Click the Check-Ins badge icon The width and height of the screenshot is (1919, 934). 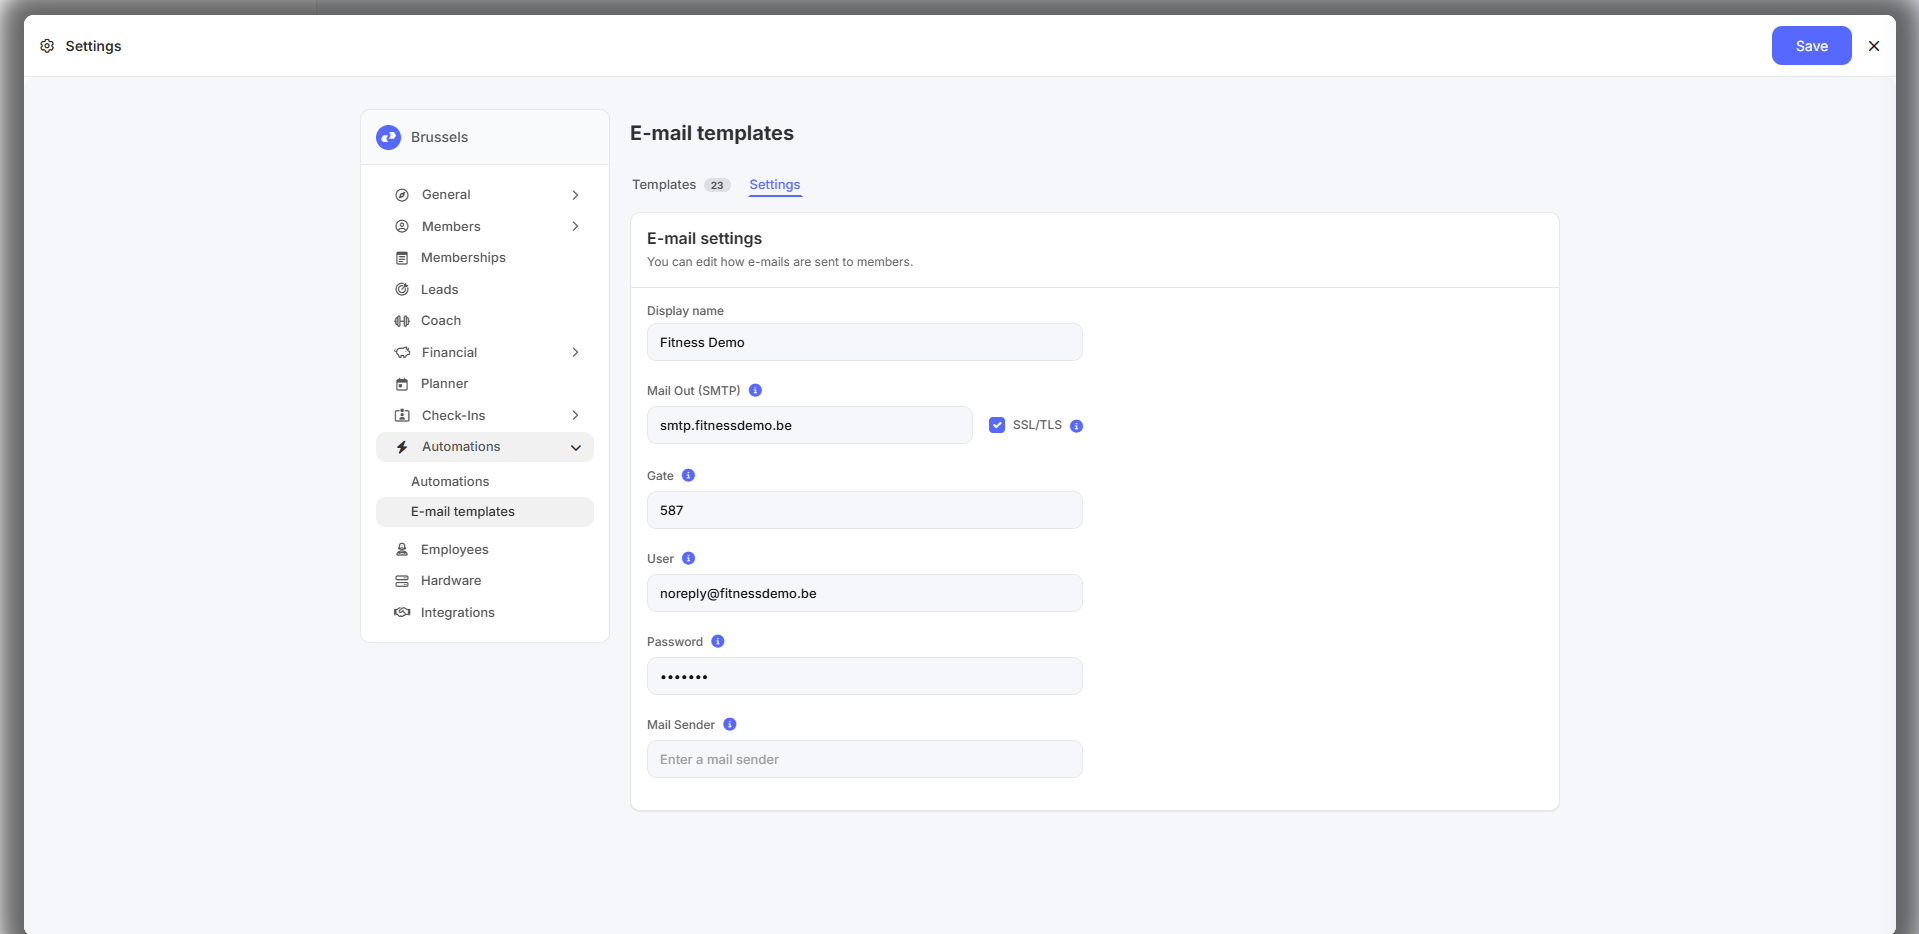tap(402, 416)
